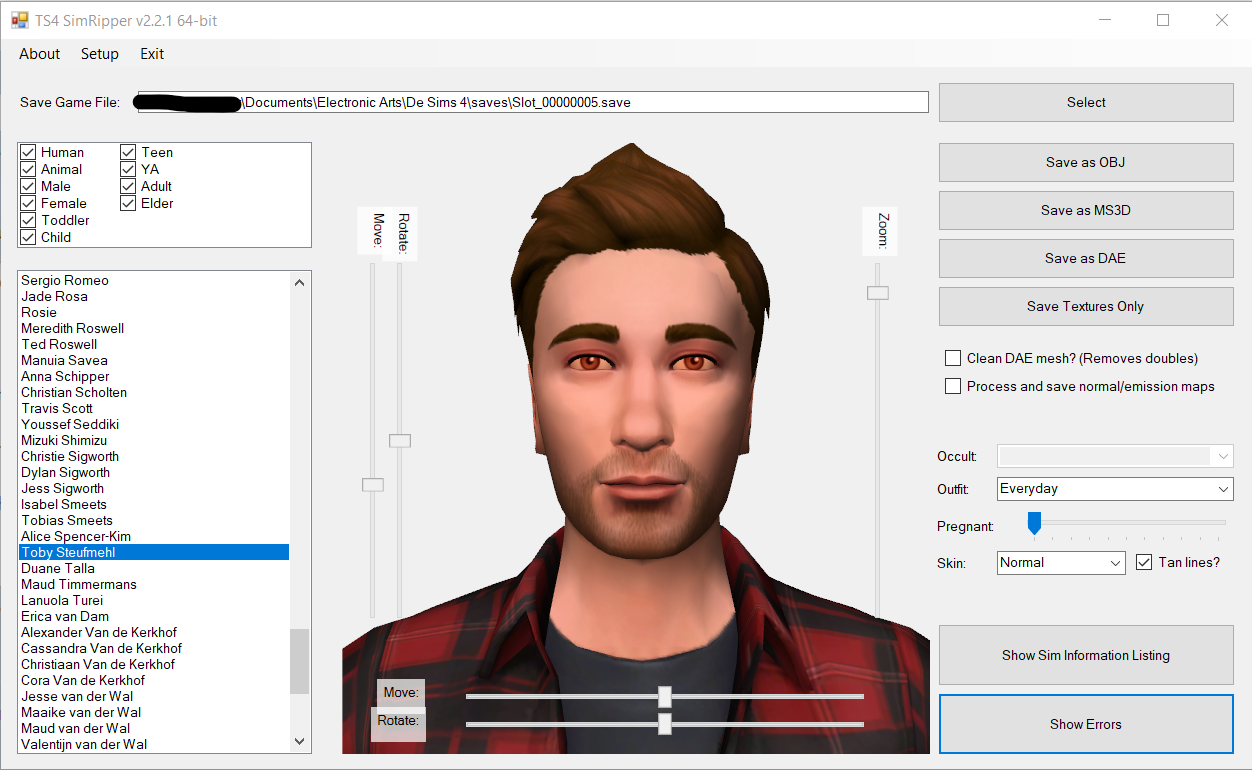The image size is (1252, 770).
Task: Open the Skin dropdown
Action: (1113, 562)
